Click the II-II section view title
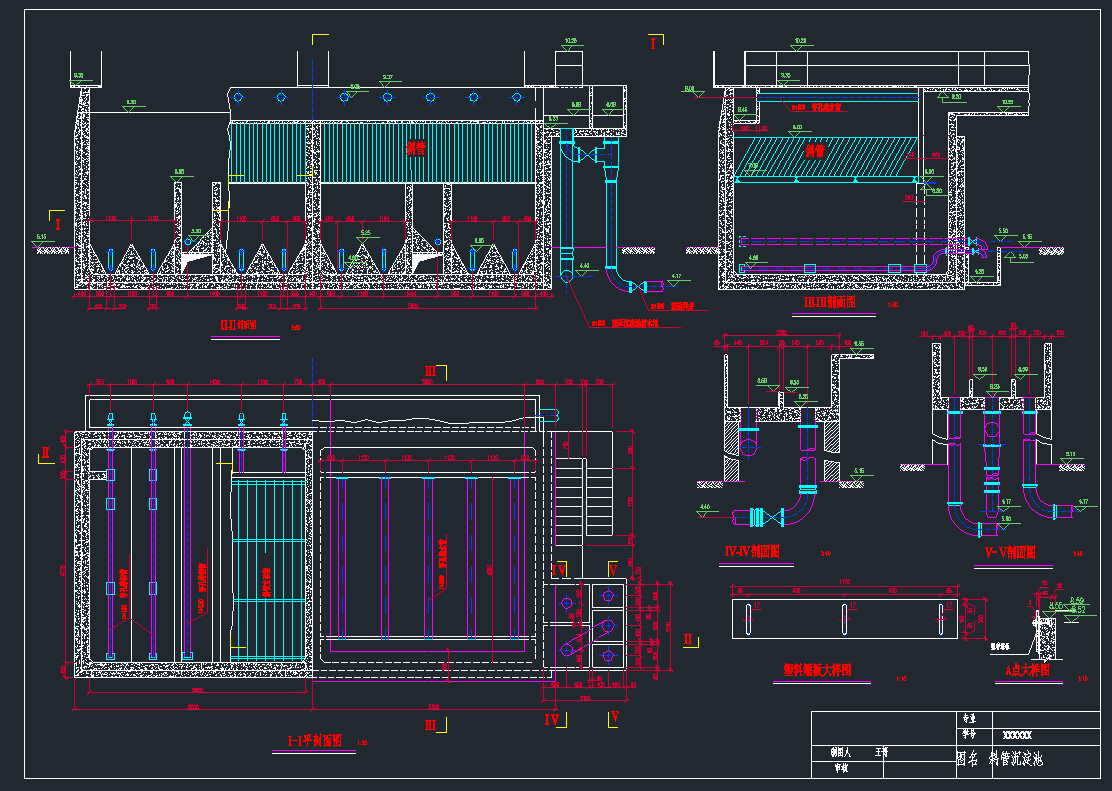Image resolution: width=1112 pixels, height=791 pixels. pos(238,324)
